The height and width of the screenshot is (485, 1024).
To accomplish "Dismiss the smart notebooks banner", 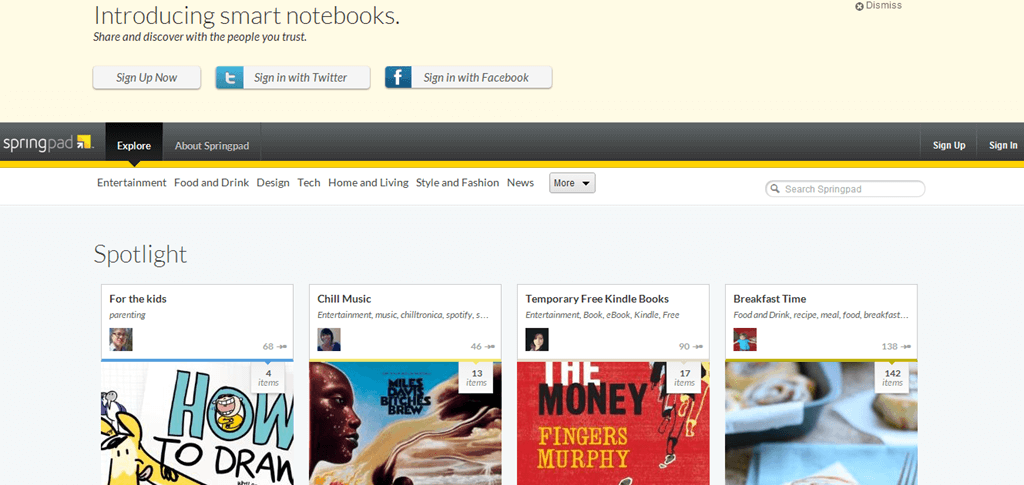I will pyautogui.click(x=878, y=6).
